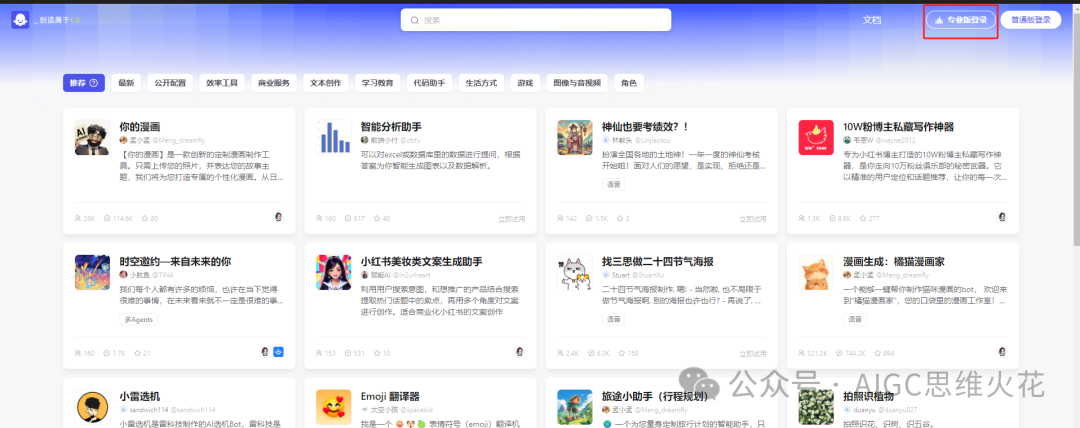
Task: Click 立即试用 on 智能分析助手 card
Action: click(512, 218)
